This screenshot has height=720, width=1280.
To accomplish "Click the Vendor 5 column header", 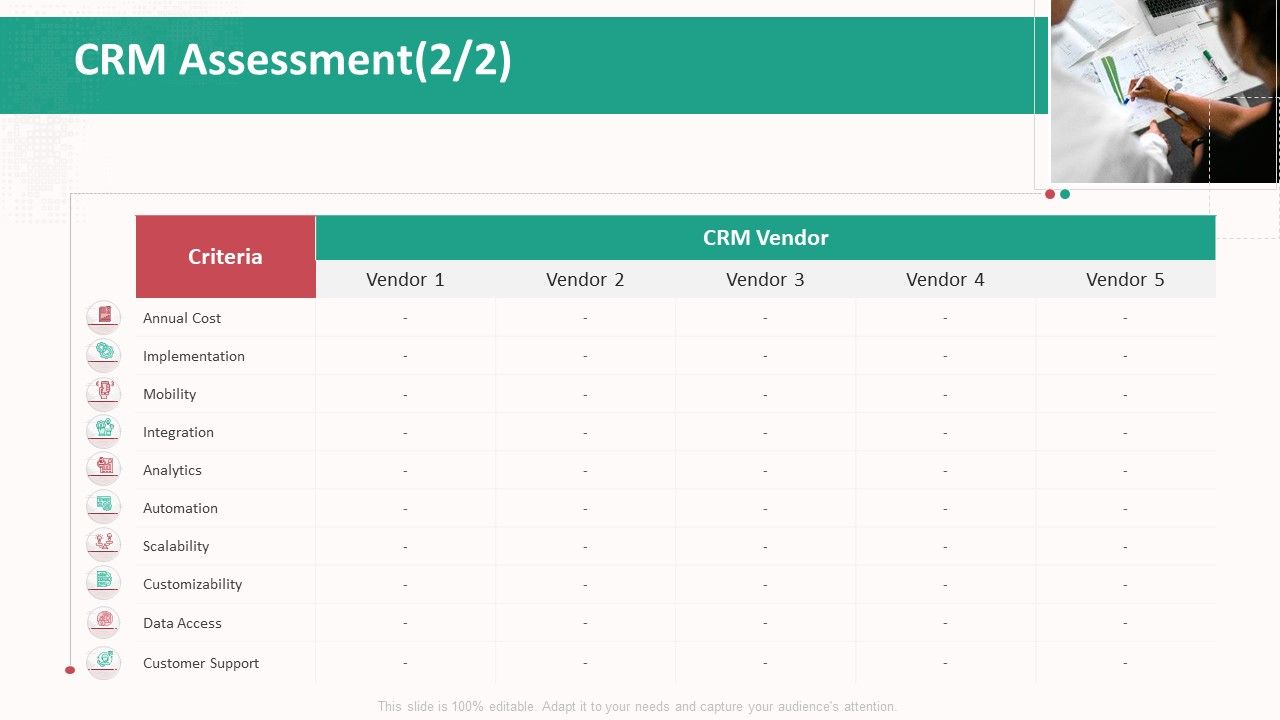I will point(1125,280).
